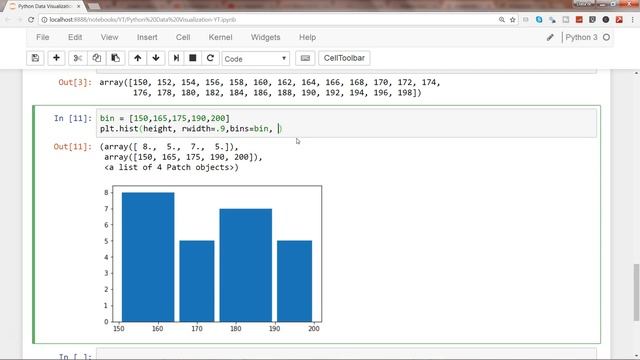Open the orange-red square extension icon
The width and height of the screenshot is (640, 360).
(579, 20)
